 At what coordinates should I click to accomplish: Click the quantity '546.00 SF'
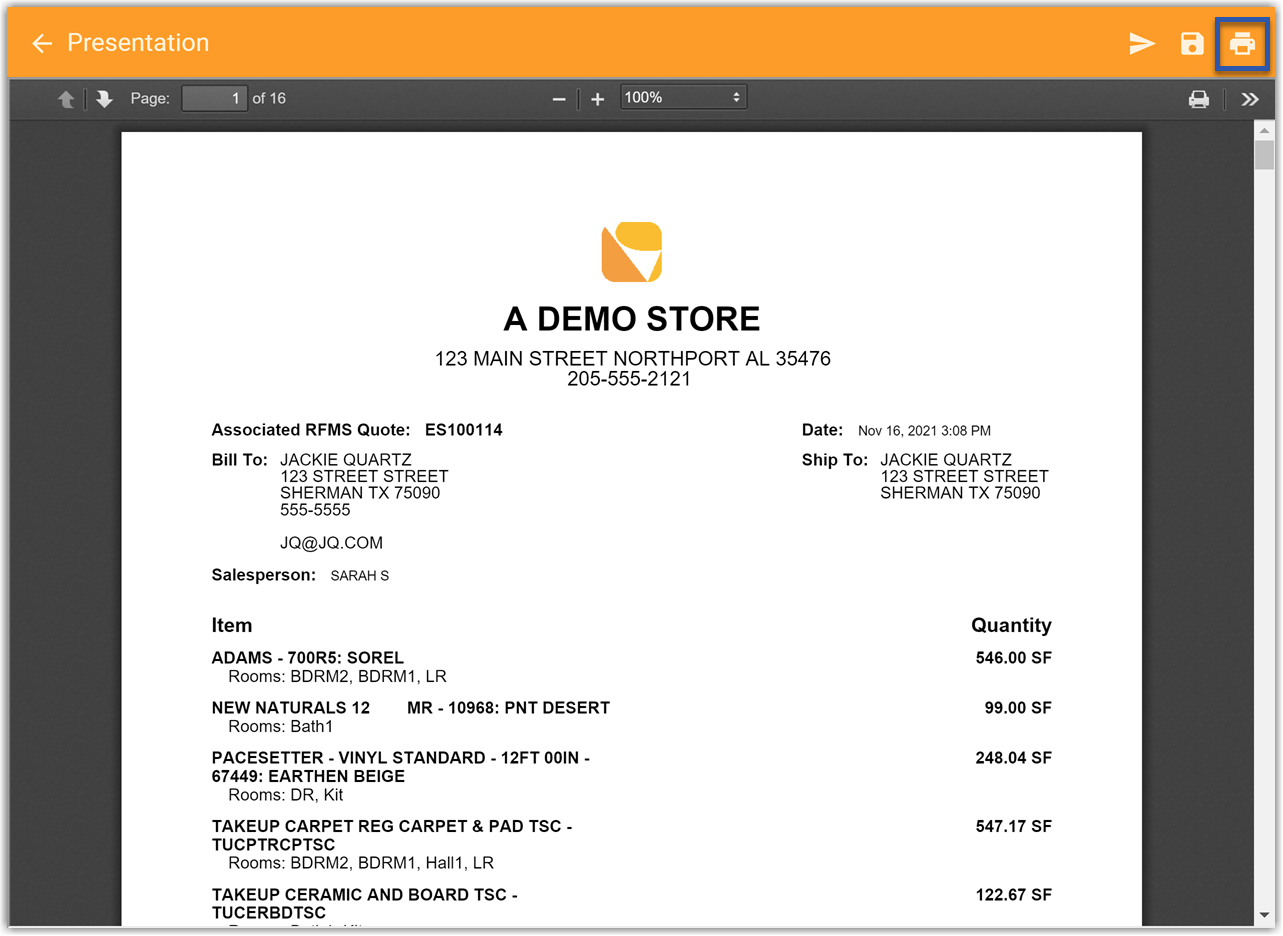(x=1014, y=658)
